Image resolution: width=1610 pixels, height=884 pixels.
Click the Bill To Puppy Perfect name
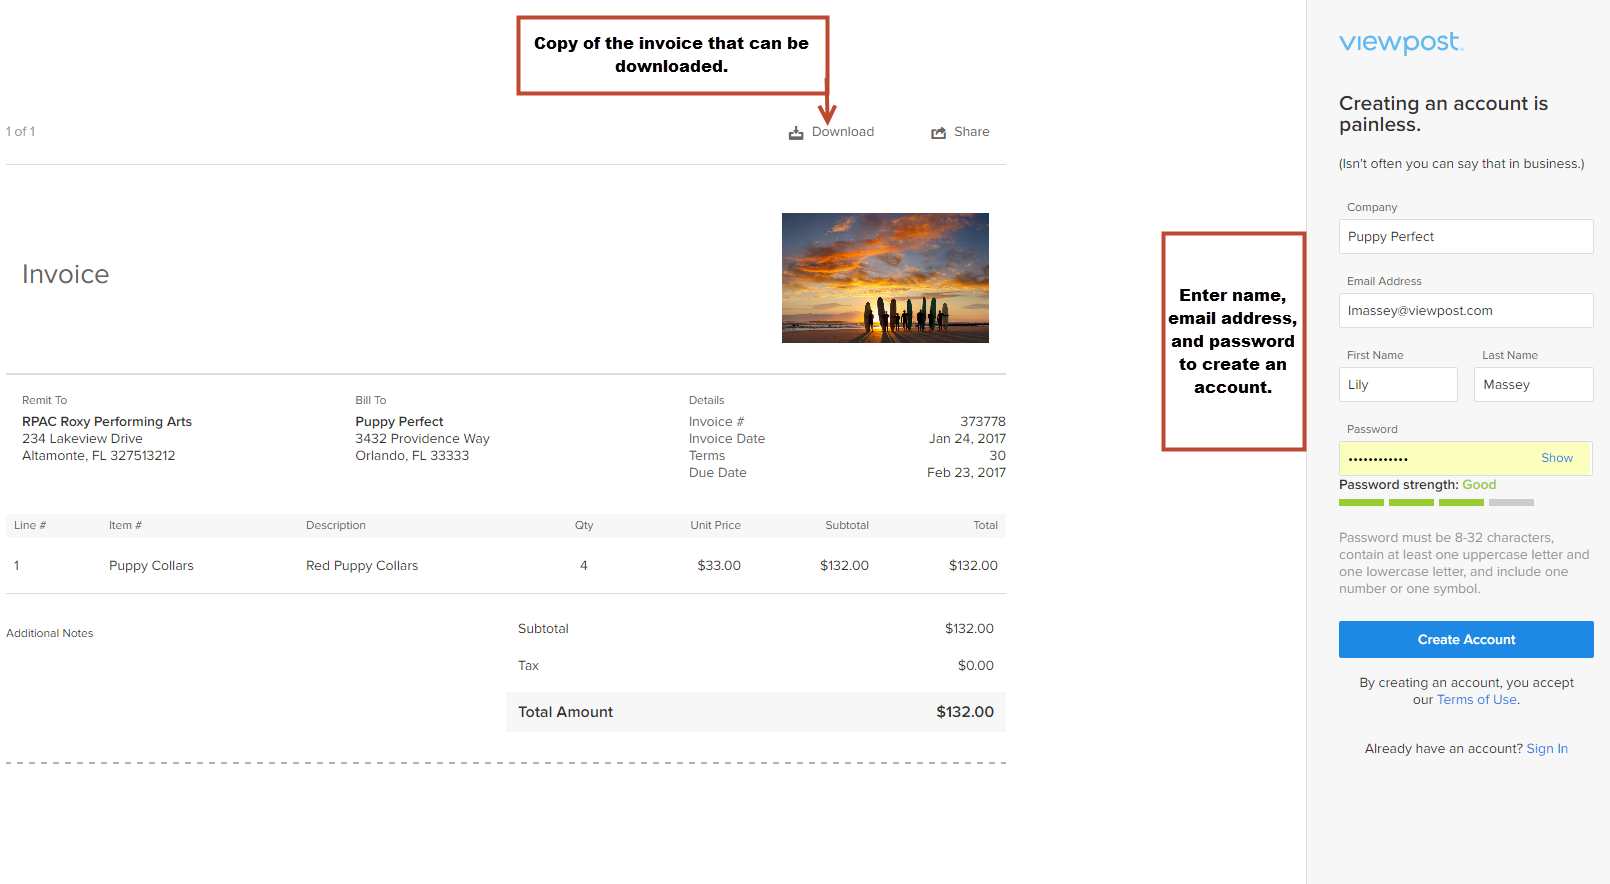pos(399,422)
